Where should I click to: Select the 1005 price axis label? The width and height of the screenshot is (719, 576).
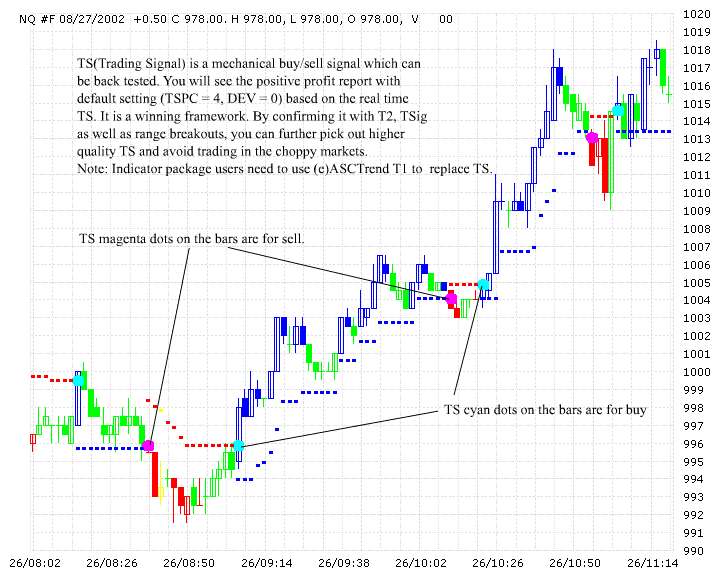(x=697, y=283)
